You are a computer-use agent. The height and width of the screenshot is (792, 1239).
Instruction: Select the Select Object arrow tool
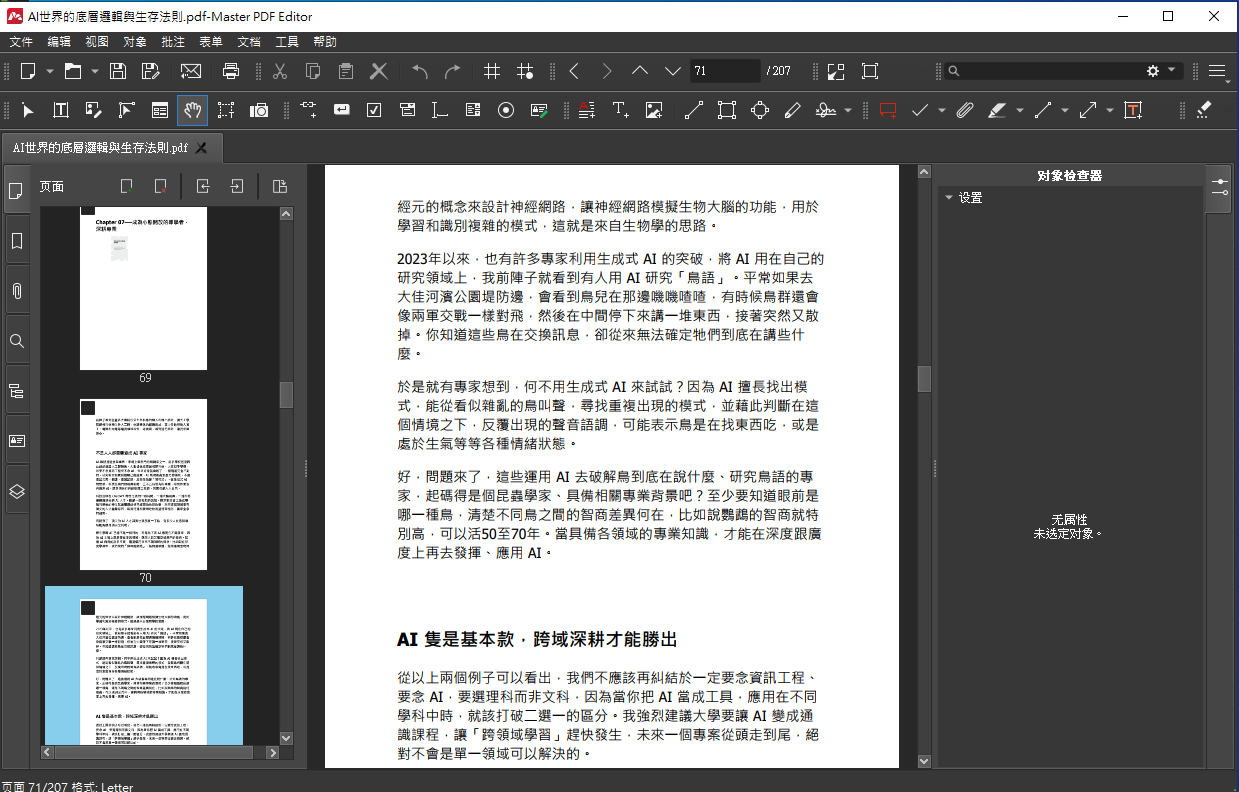[x=28, y=110]
